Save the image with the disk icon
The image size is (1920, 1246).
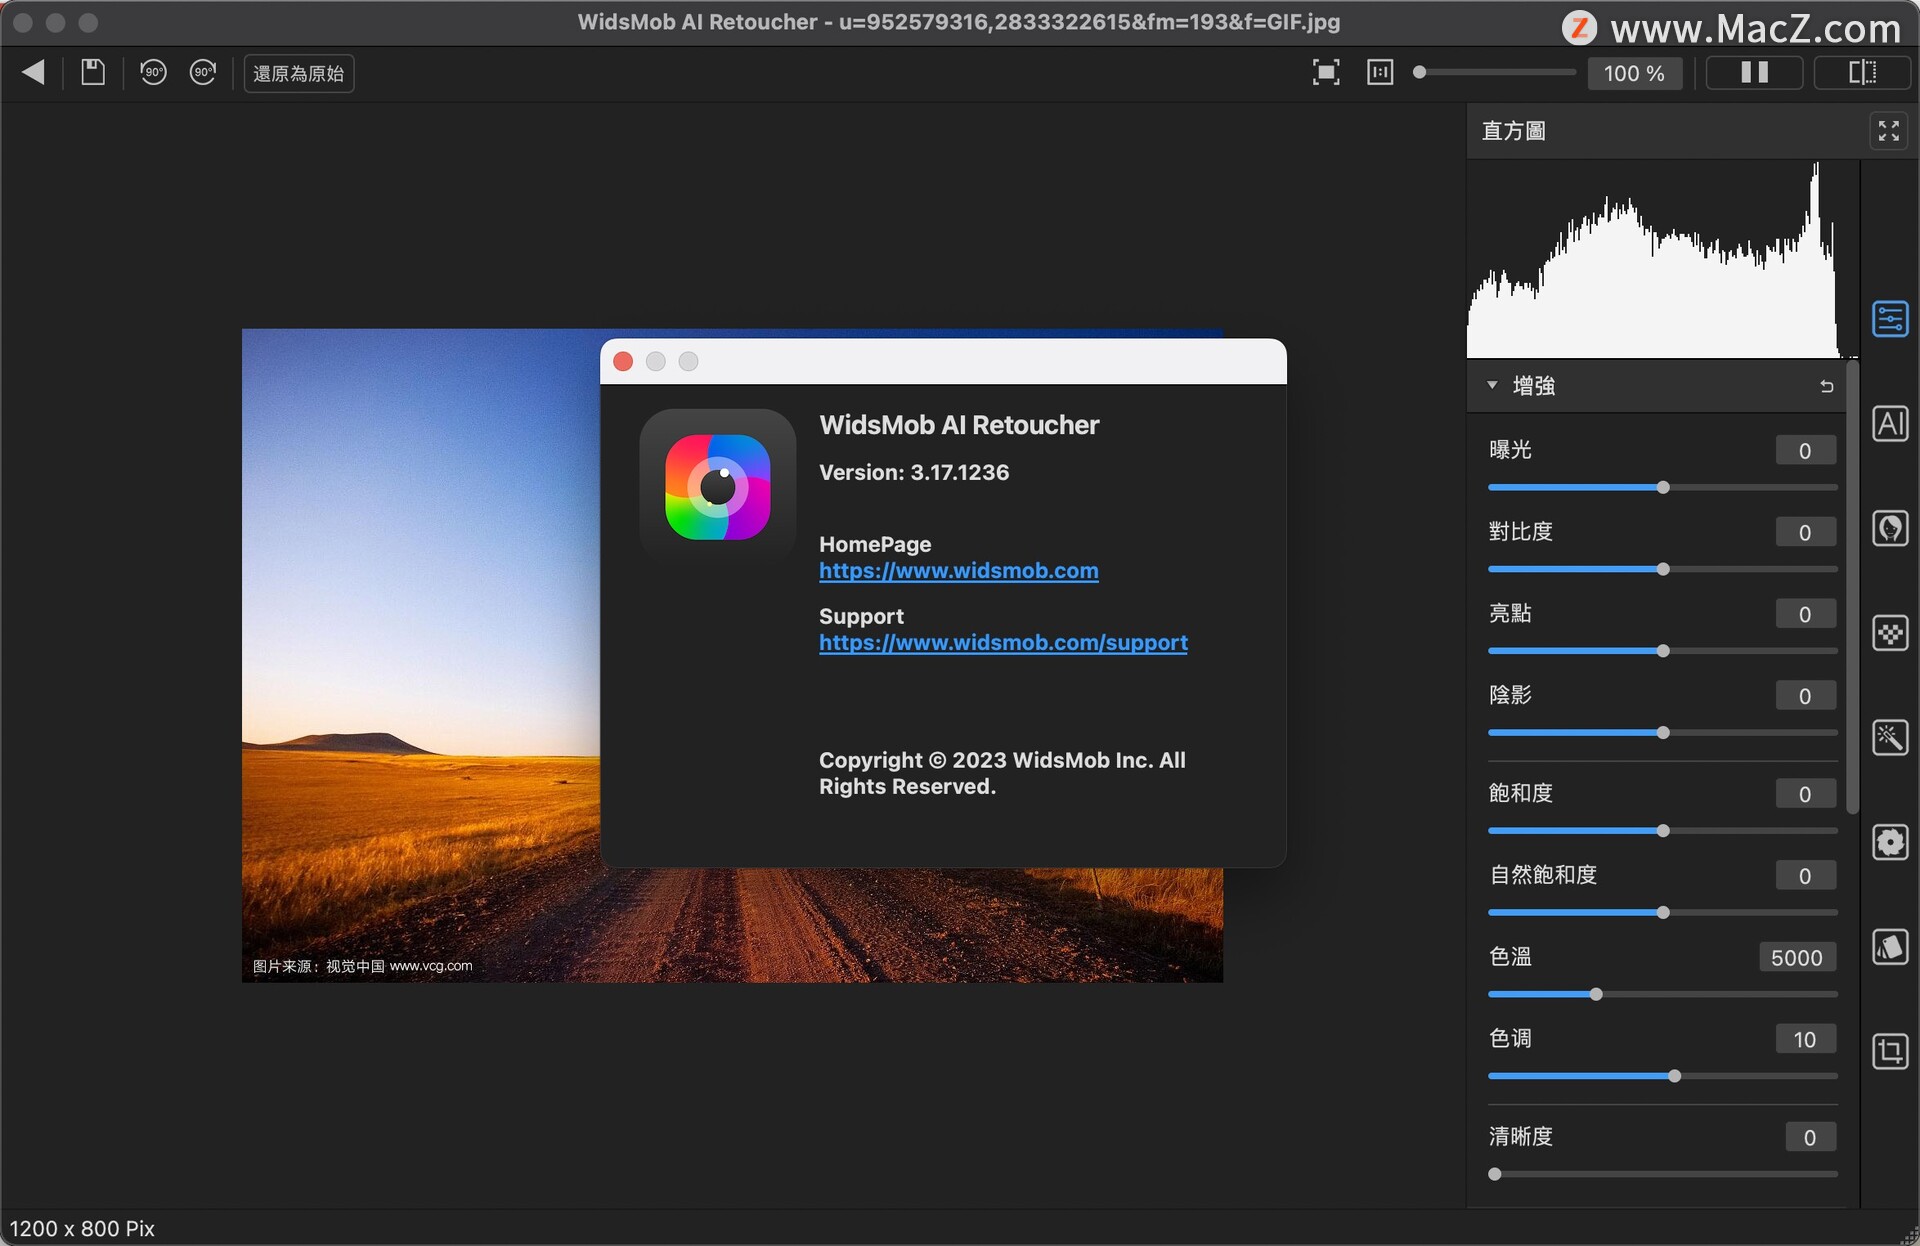[x=93, y=72]
